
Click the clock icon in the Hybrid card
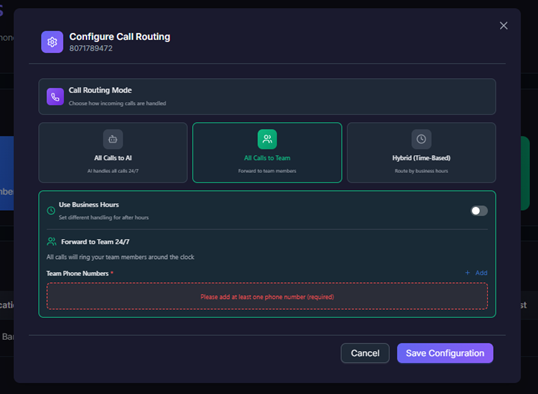tap(421, 139)
